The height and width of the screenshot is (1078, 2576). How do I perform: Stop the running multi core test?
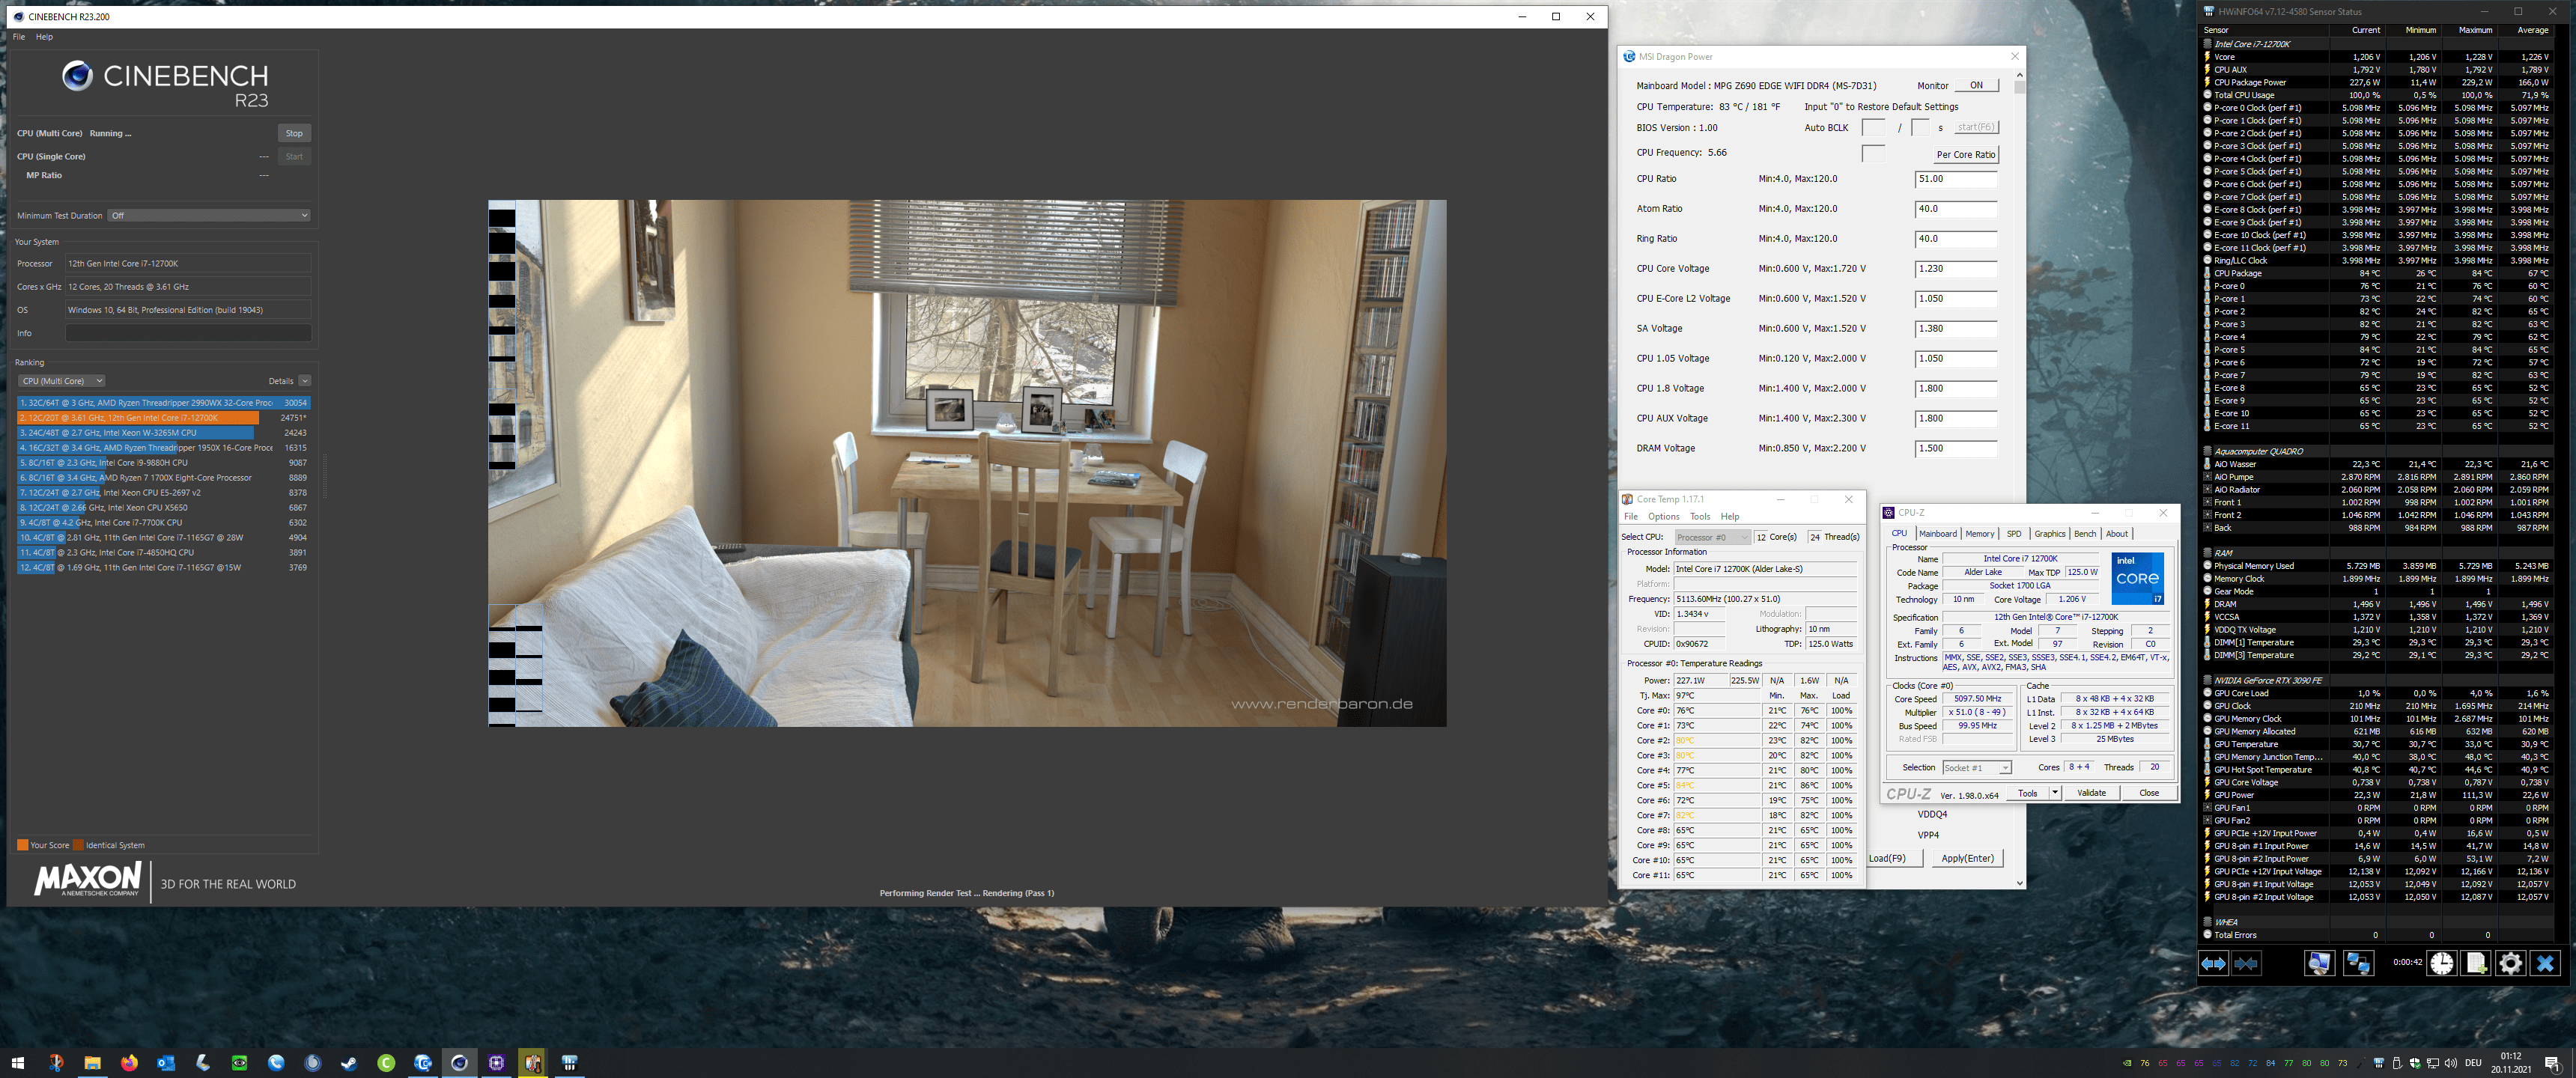click(x=294, y=133)
